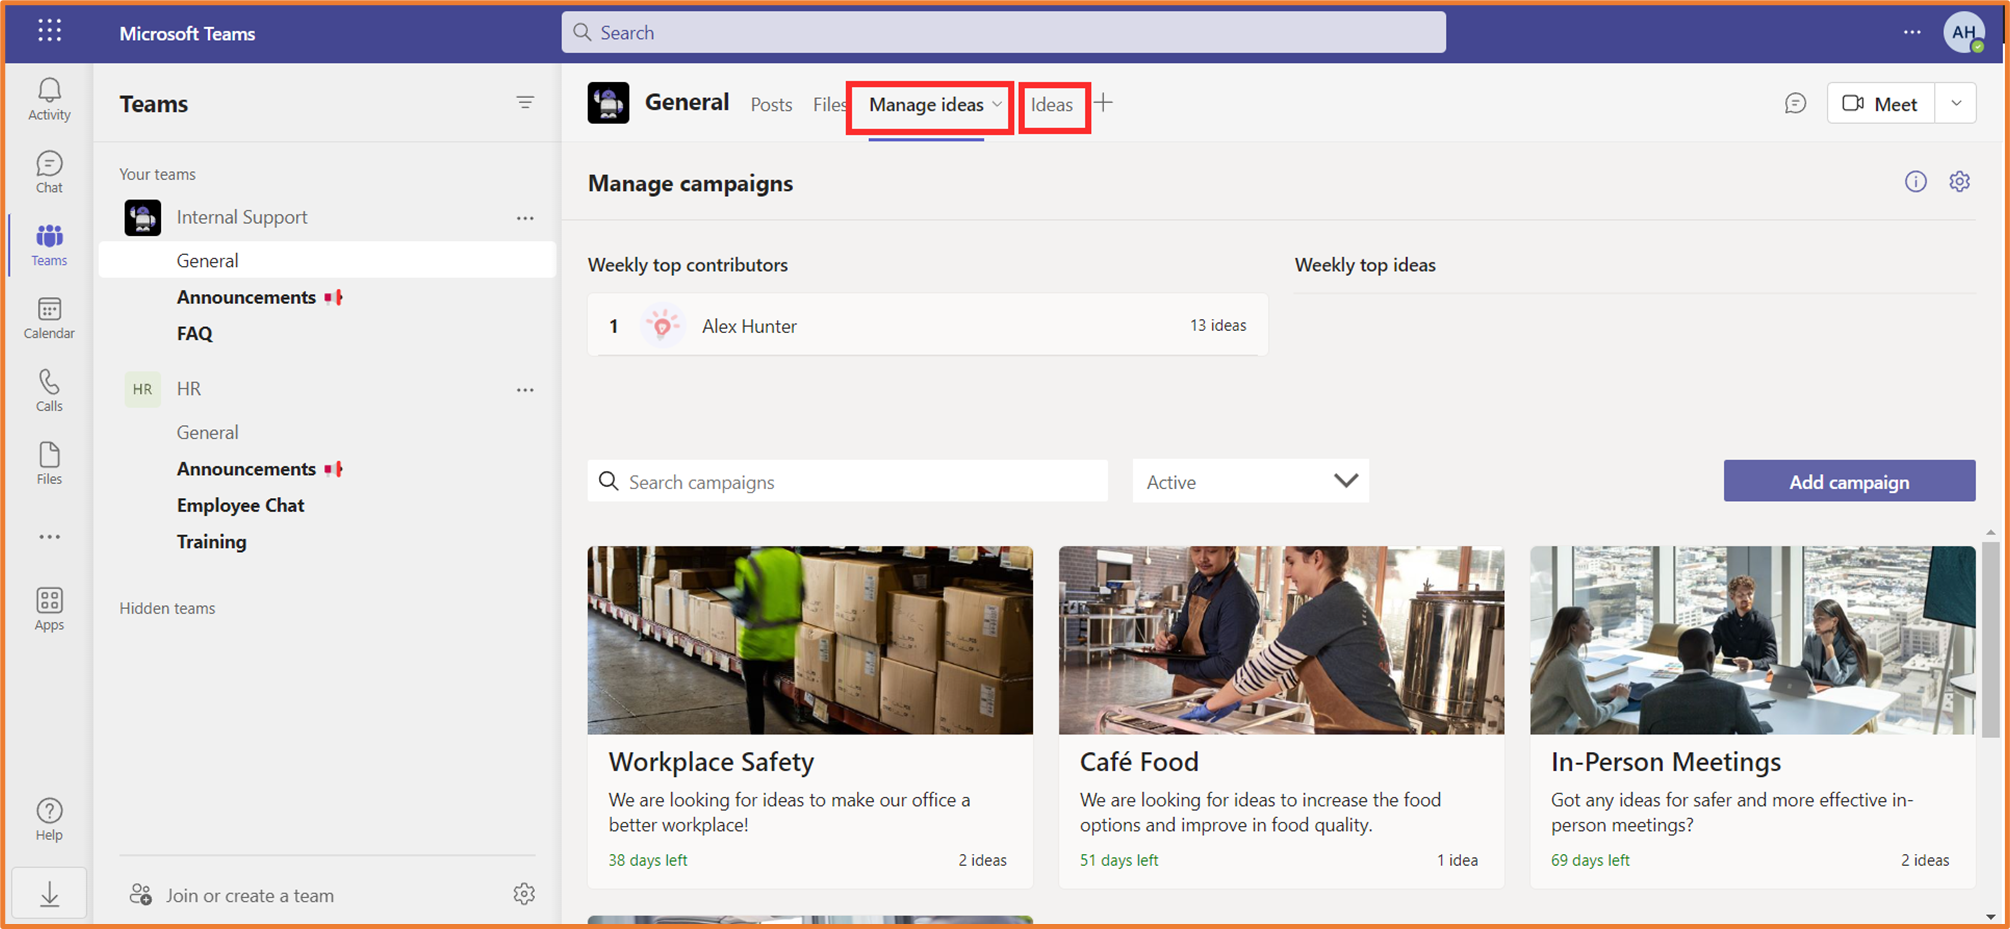Open the Activity feed
This screenshot has width=2010, height=929.
[x=48, y=99]
